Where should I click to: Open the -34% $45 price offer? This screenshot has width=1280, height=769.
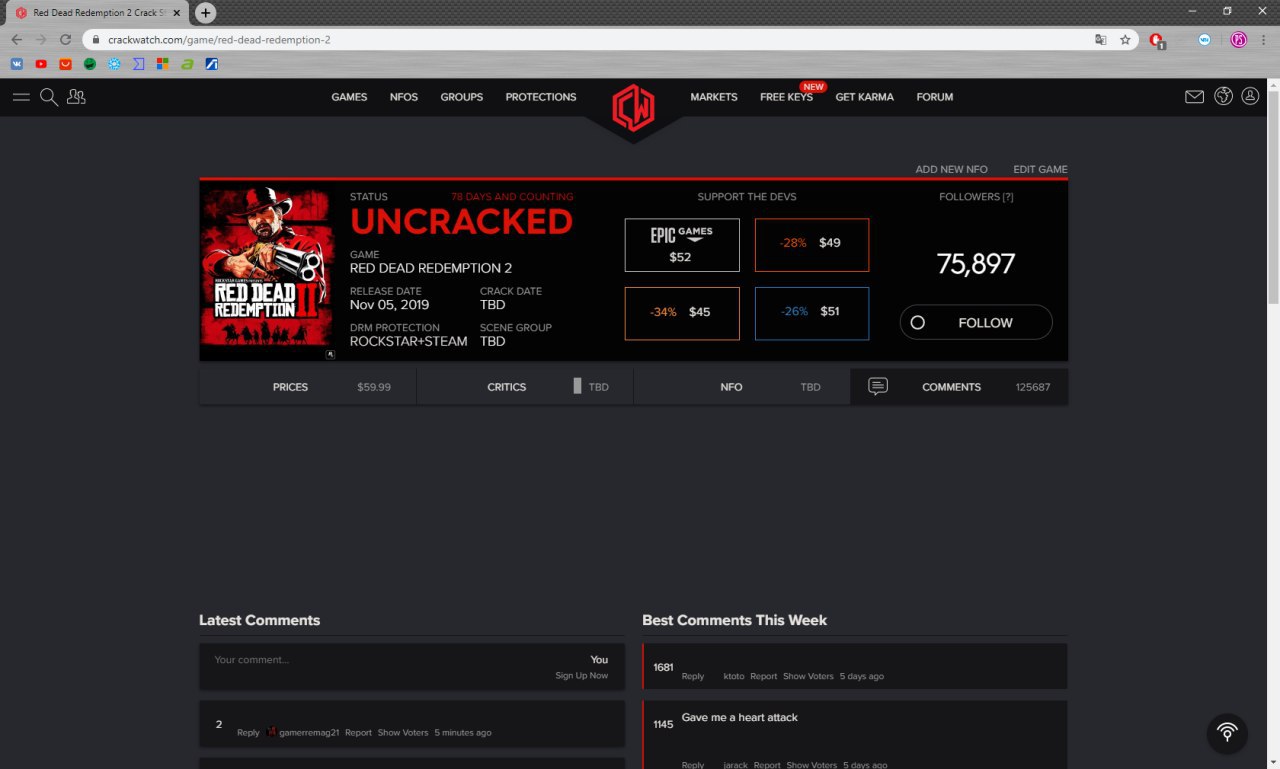tap(682, 313)
